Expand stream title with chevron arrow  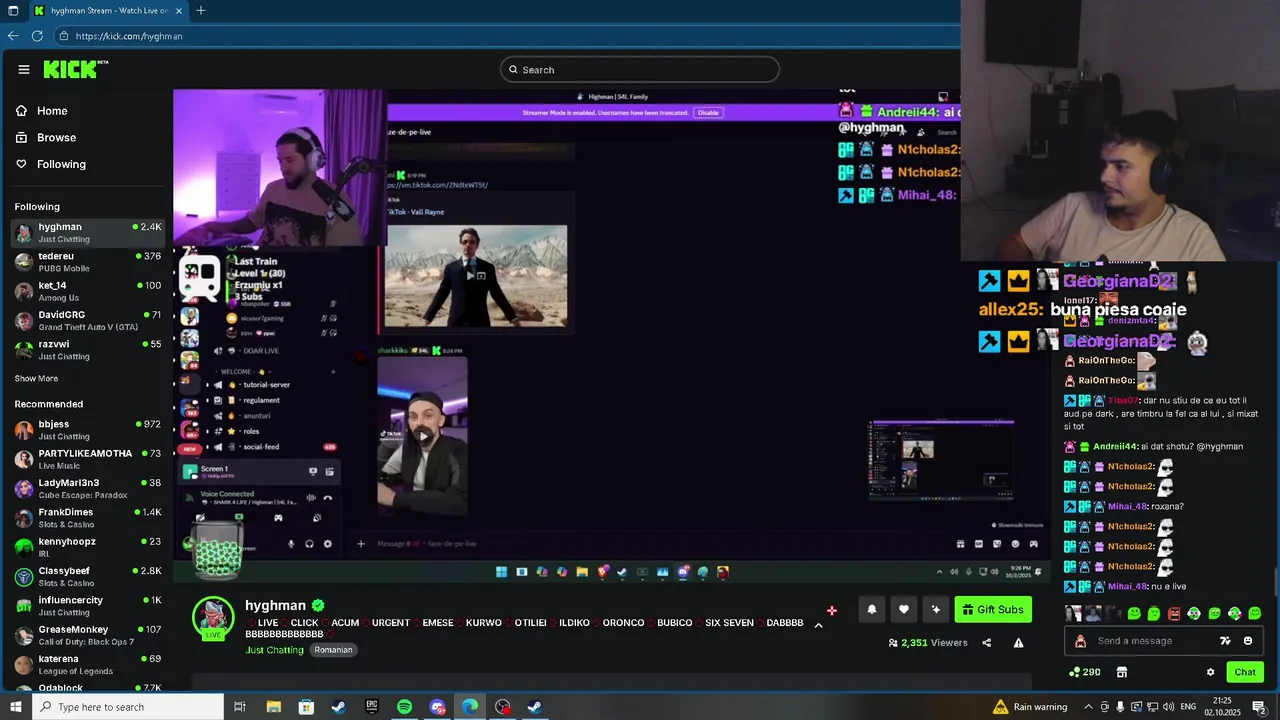pos(818,624)
